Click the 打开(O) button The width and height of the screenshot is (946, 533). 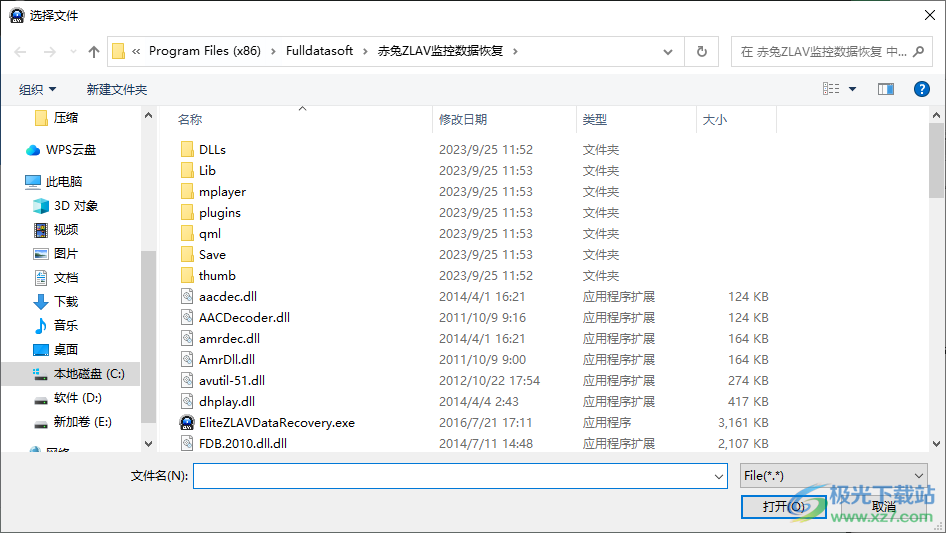[x=784, y=506]
